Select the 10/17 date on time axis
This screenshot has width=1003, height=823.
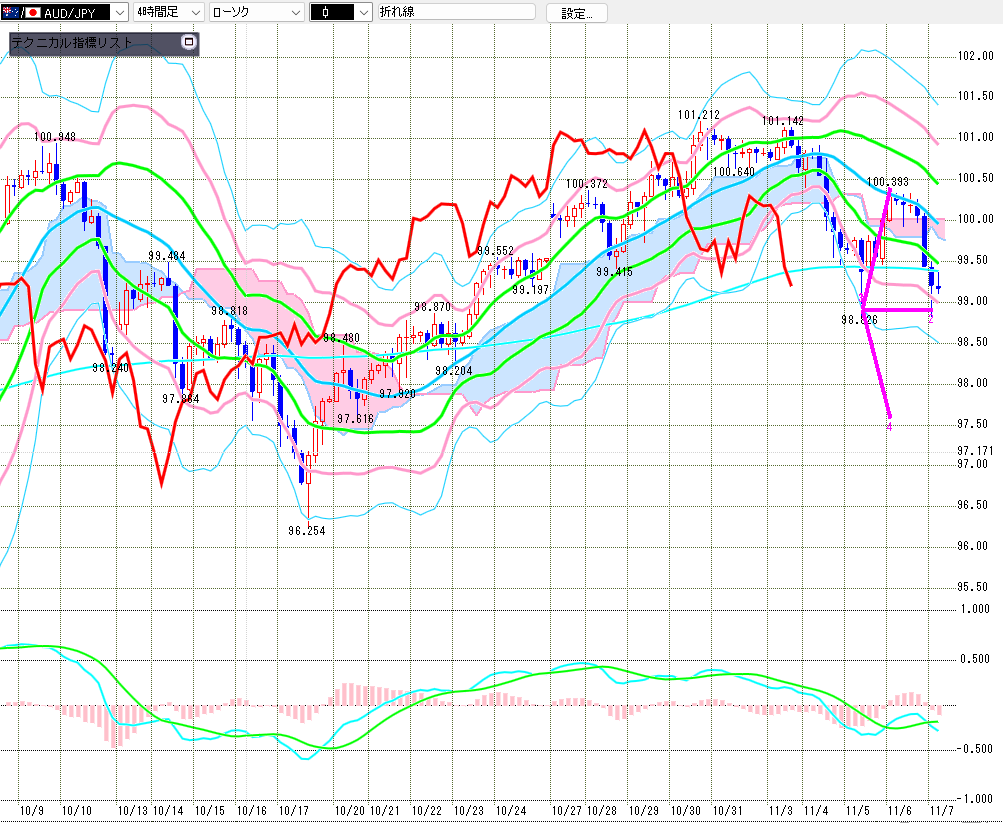[293, 810]
